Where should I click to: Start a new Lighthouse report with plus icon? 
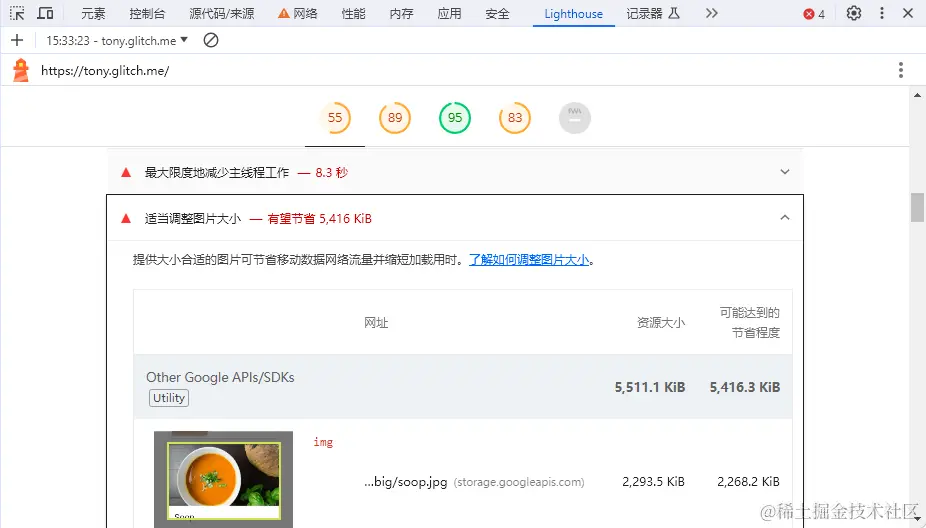17,40
